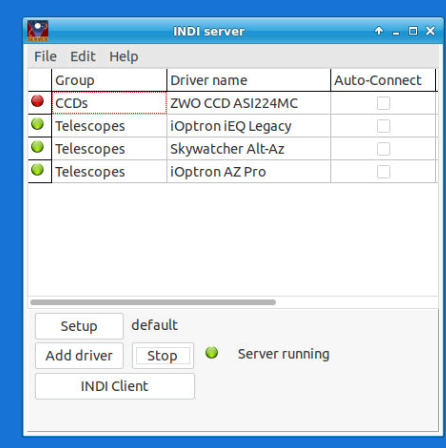This screenshot has width=446, height=448.
Task: Click the green Server running indicator light
Action: click(212, 352)
